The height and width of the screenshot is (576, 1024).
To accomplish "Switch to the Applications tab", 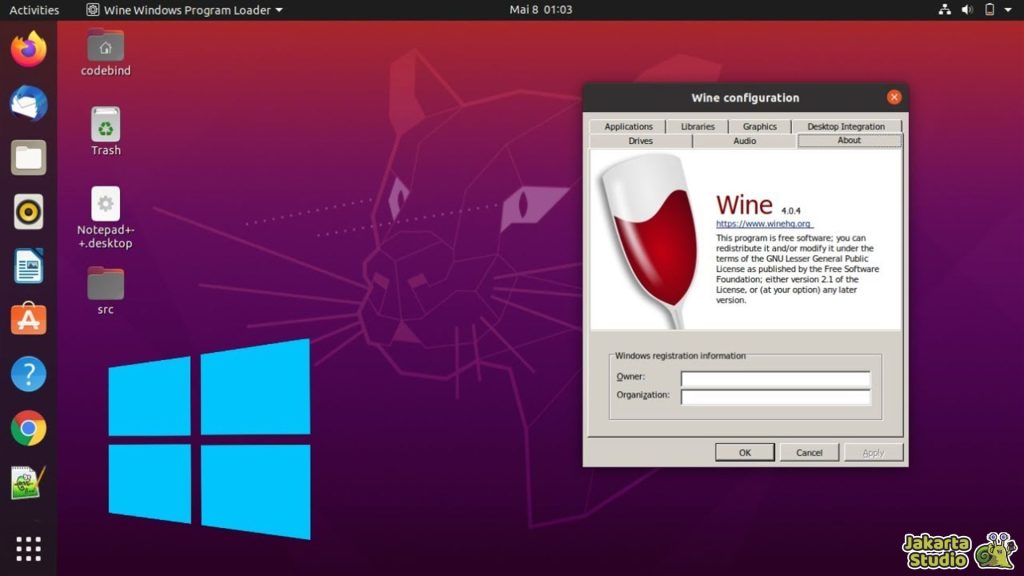I will point(628,127).
